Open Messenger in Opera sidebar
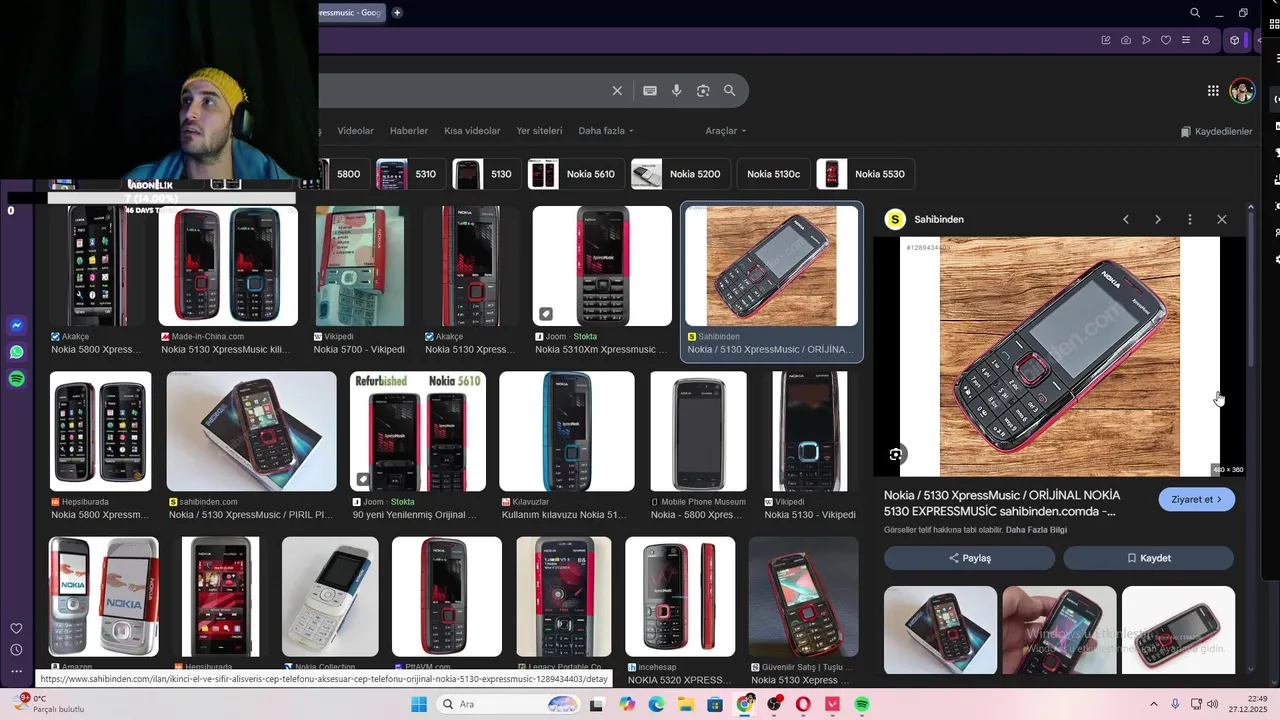1280x720 pixels. point(16,326)
